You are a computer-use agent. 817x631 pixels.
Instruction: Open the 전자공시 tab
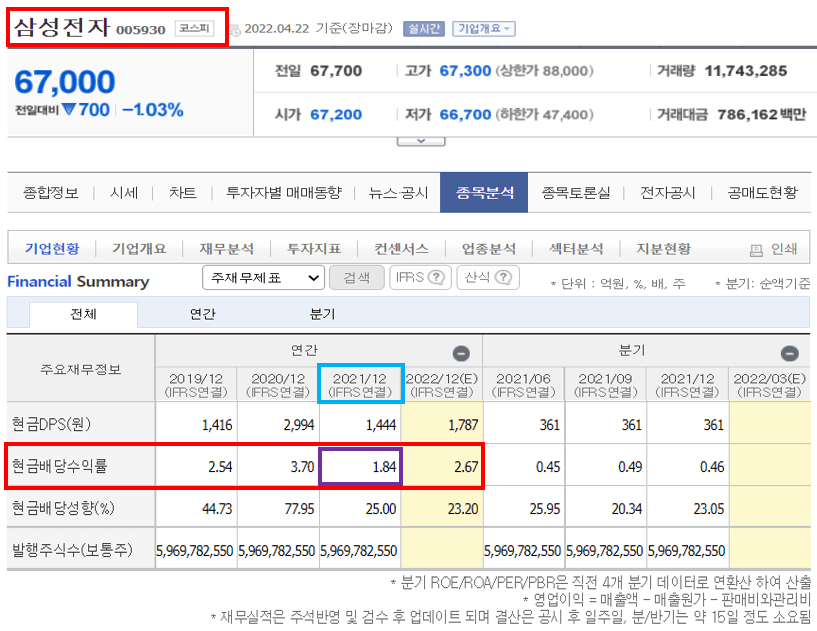click(x=667, y=193)
